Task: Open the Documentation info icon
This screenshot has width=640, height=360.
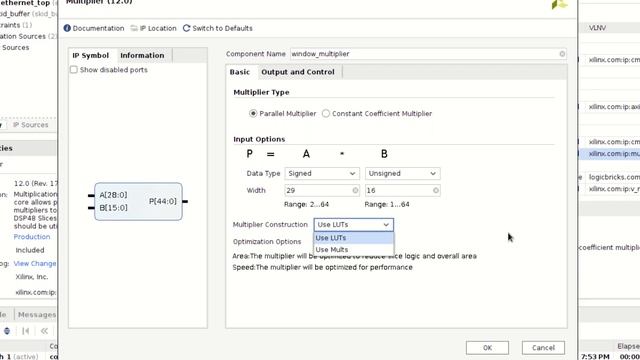Action: pyautogui.click(x=67, y=28)
